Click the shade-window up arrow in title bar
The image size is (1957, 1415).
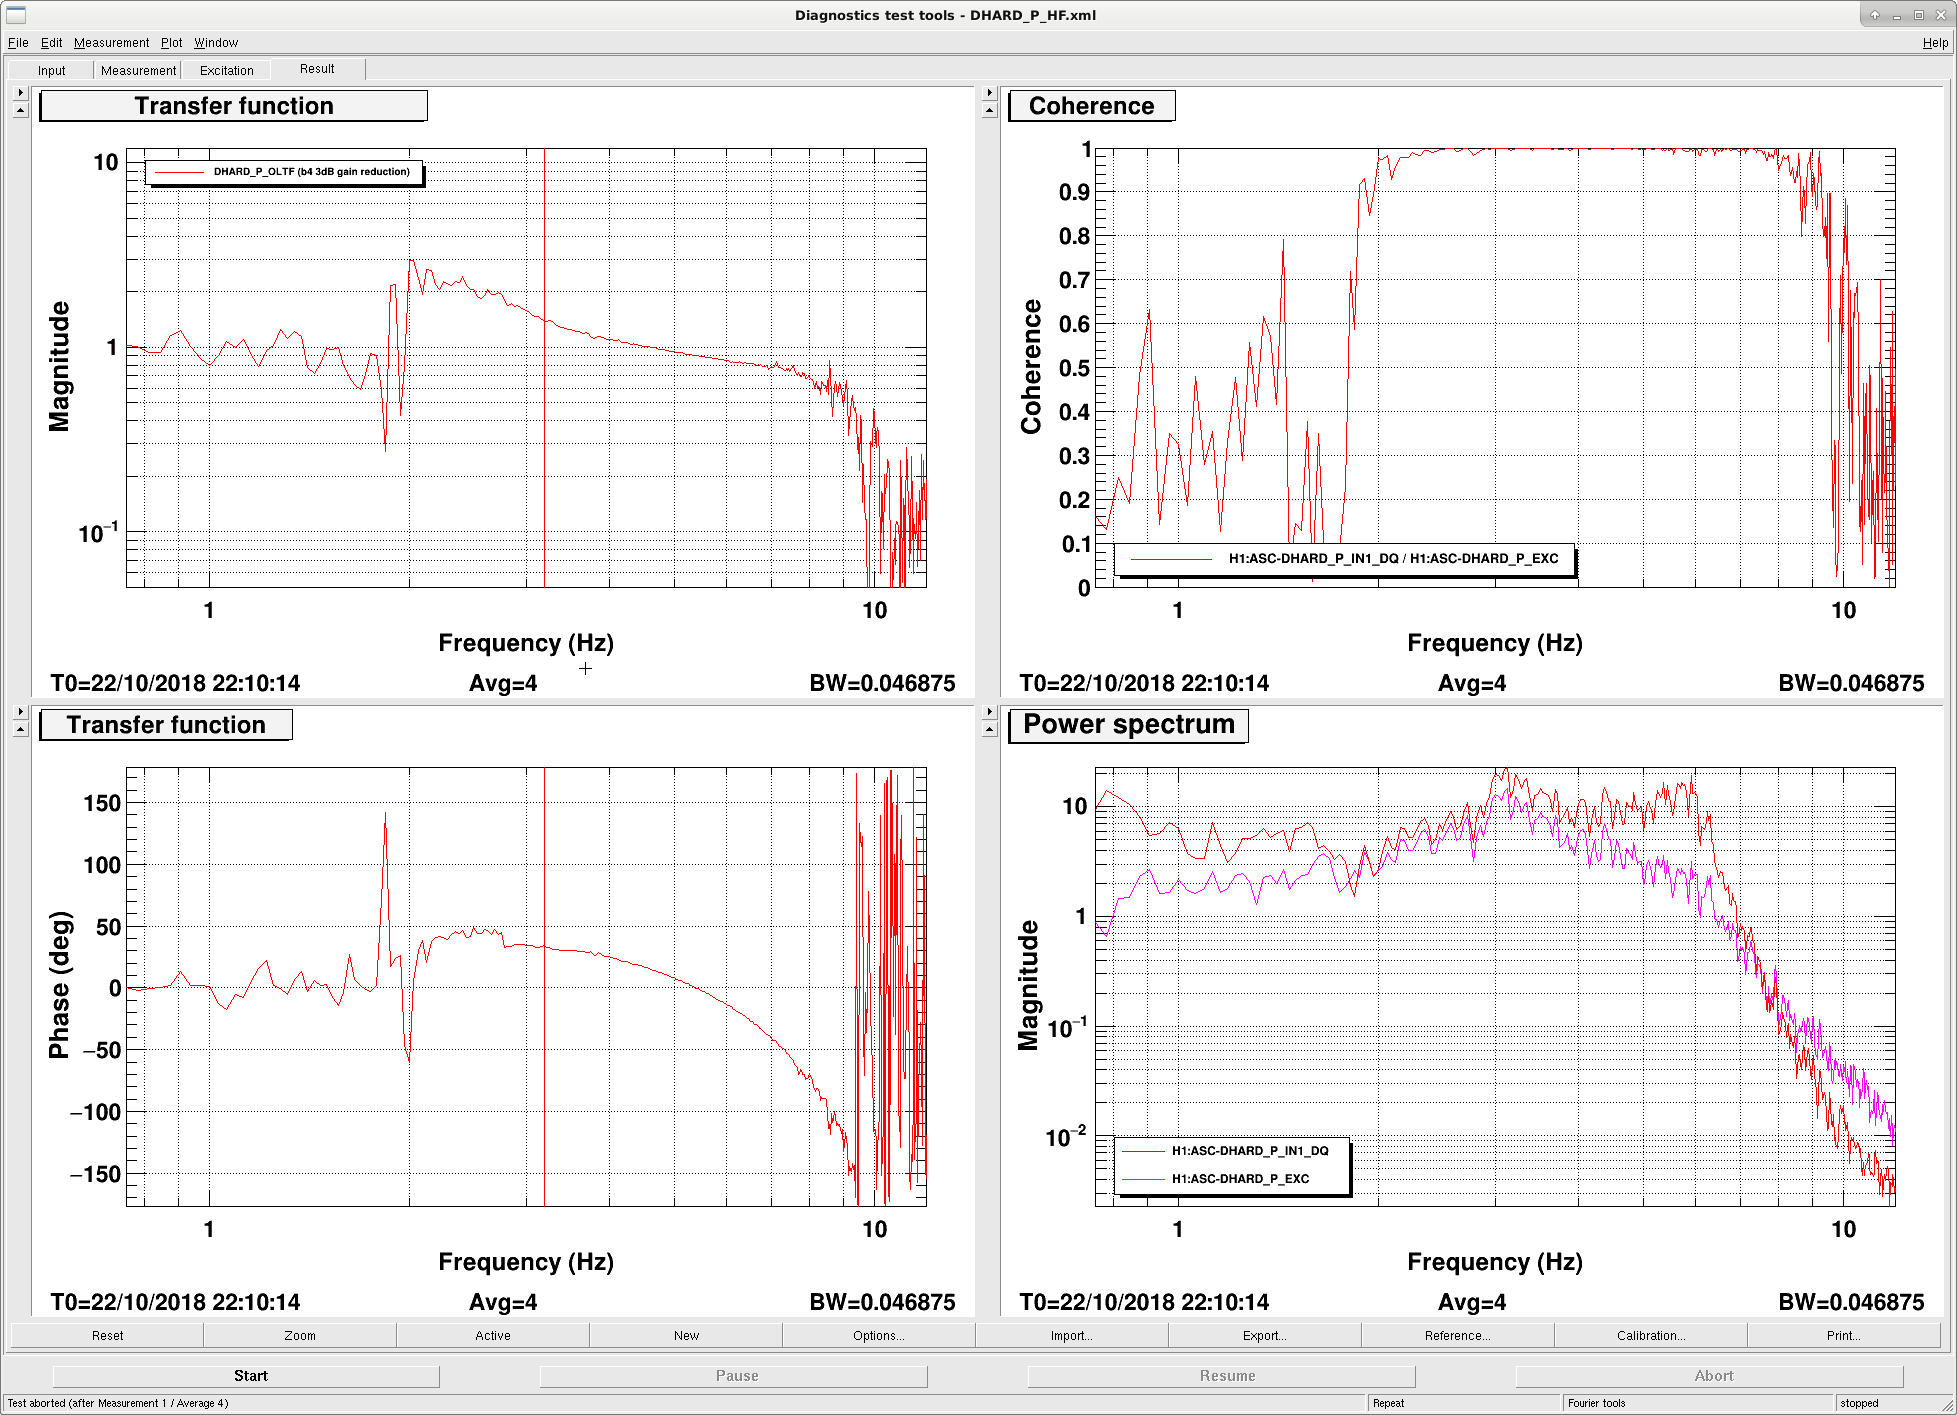tap(1875, 15)
